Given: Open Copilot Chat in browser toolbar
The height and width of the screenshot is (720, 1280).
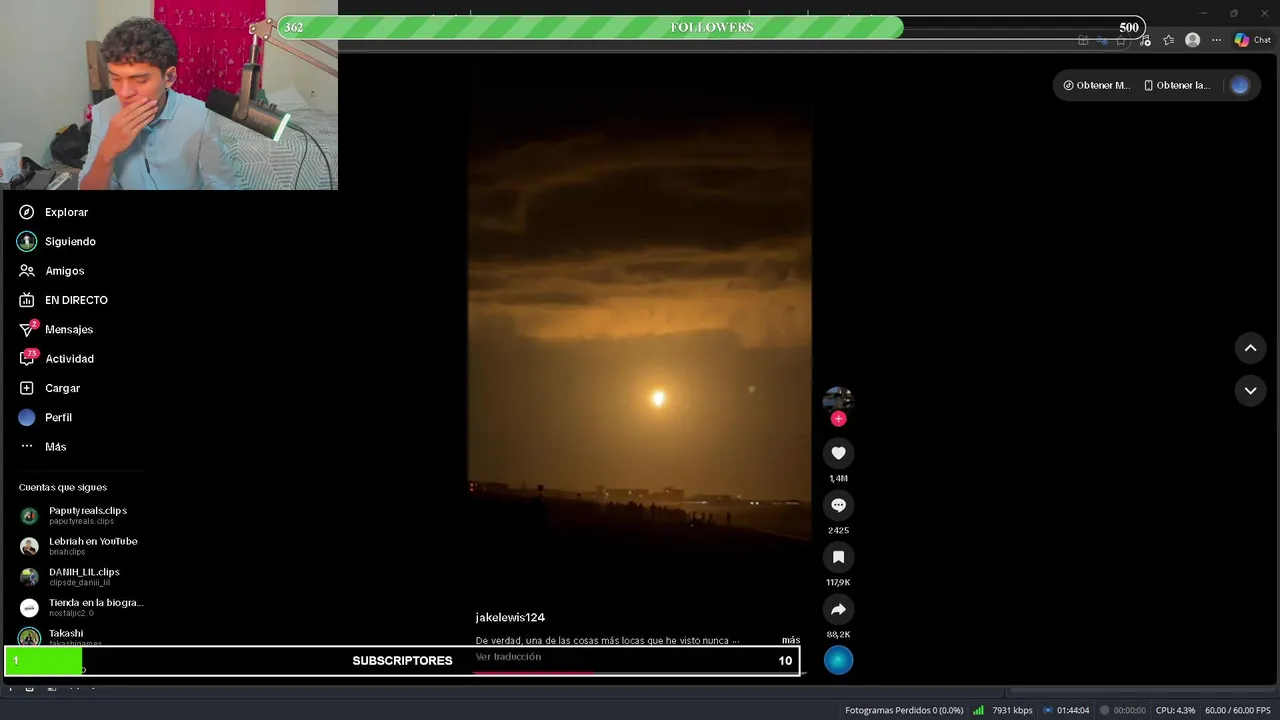Looking at the screenshot, I should 1252,40.
